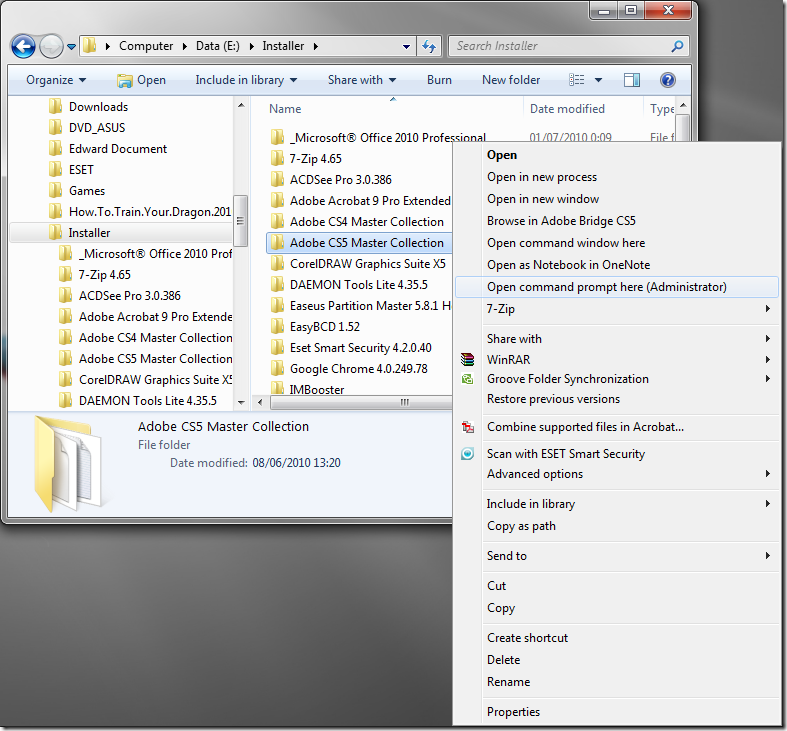Select DAEMON Tools Lite in navigation tree
Image resolution: width=787 pixels, height=731 pixels.
coord(148,401)
